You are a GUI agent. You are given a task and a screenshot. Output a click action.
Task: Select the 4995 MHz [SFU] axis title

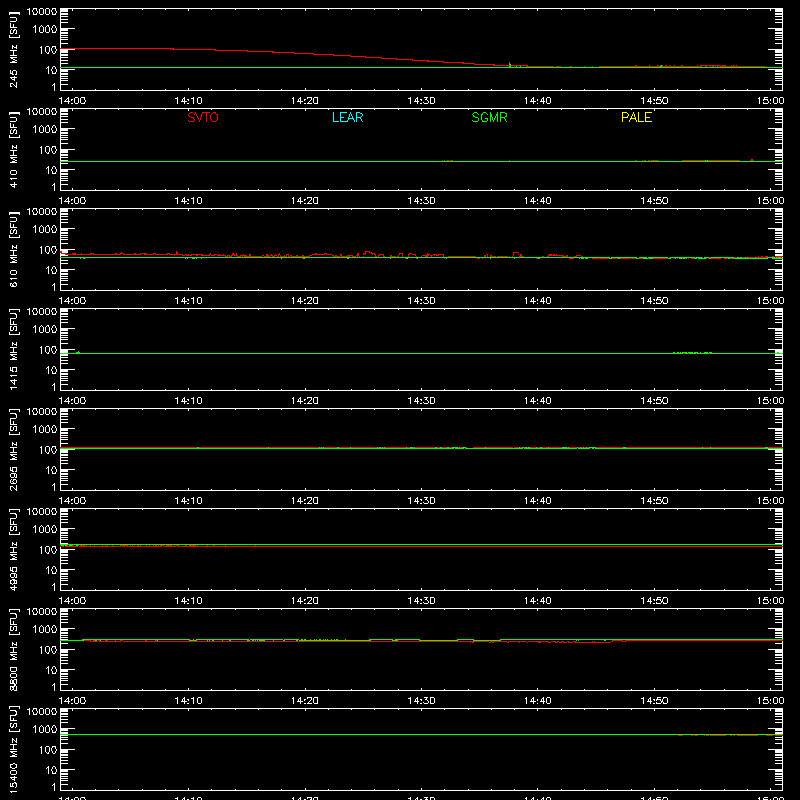(13, 549)
